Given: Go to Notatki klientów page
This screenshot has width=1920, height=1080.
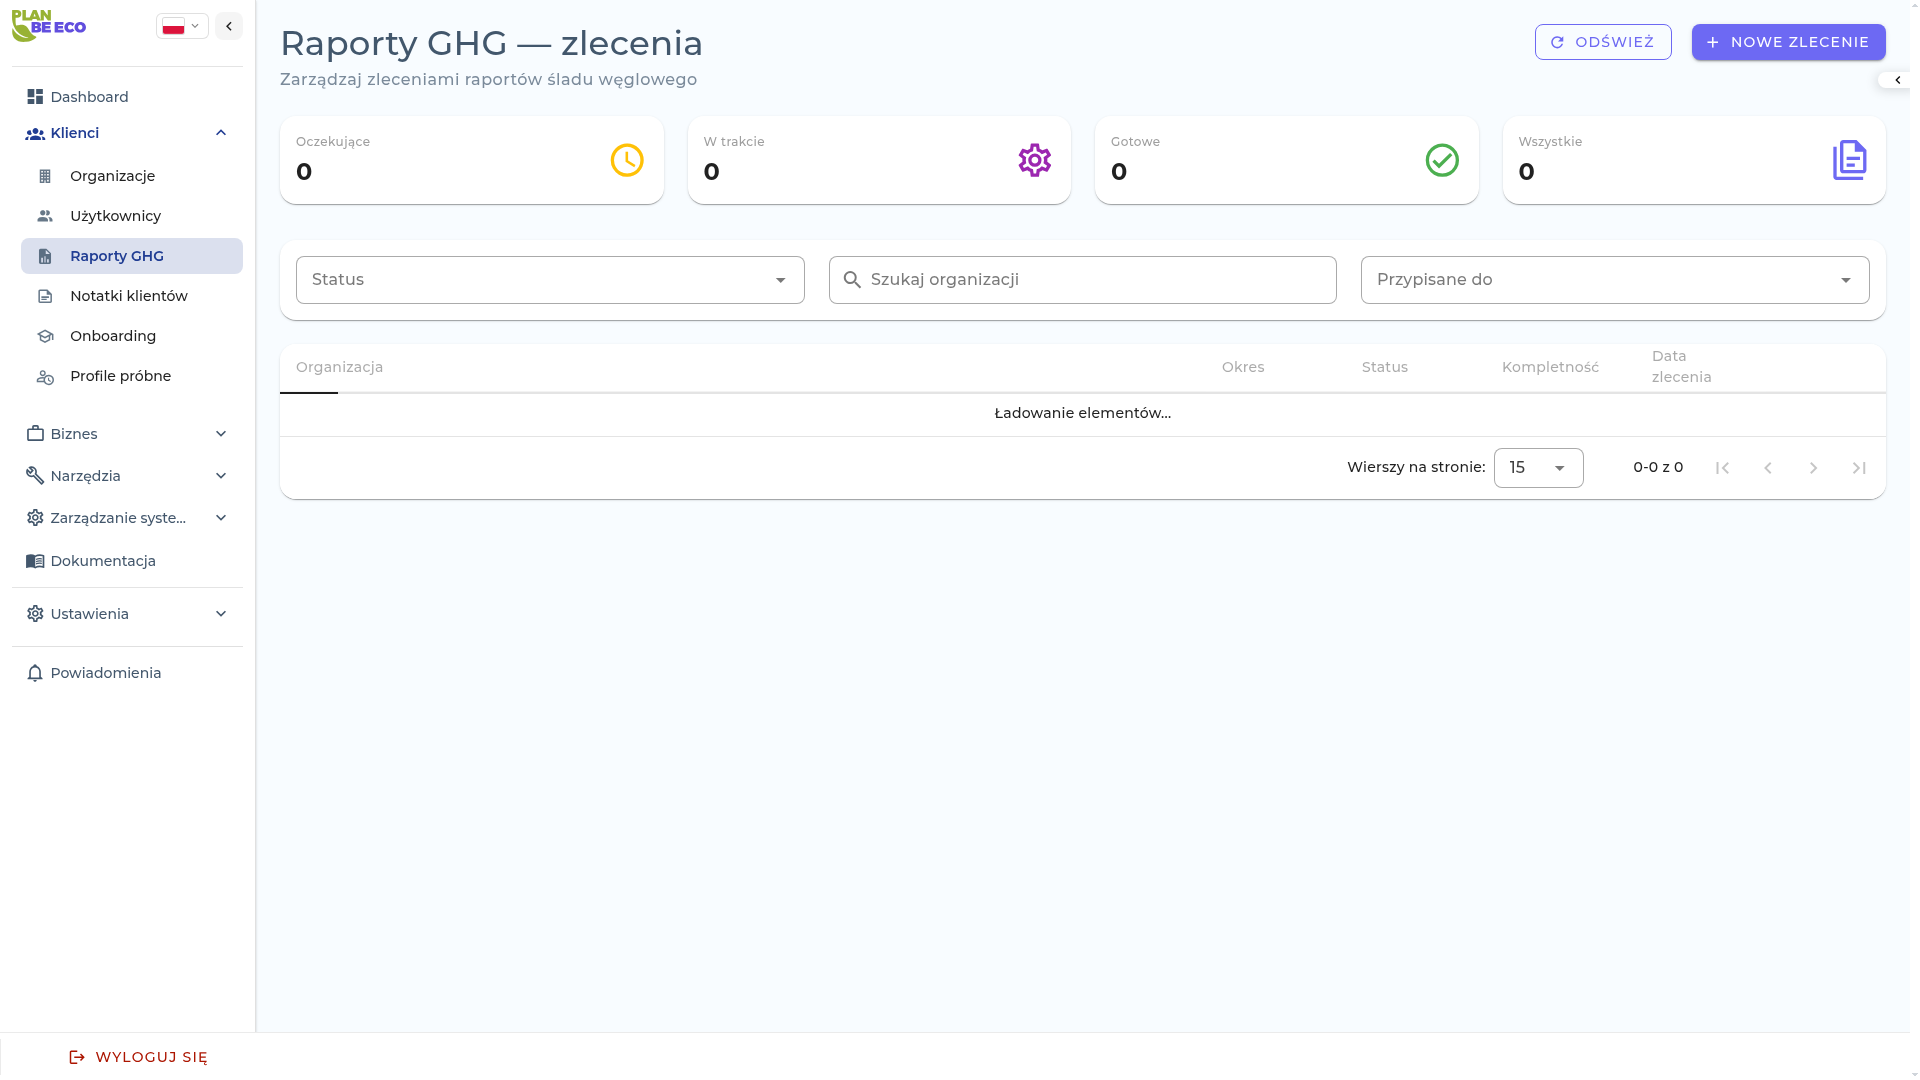Looking at the screenshot, I should click(128, 296).
